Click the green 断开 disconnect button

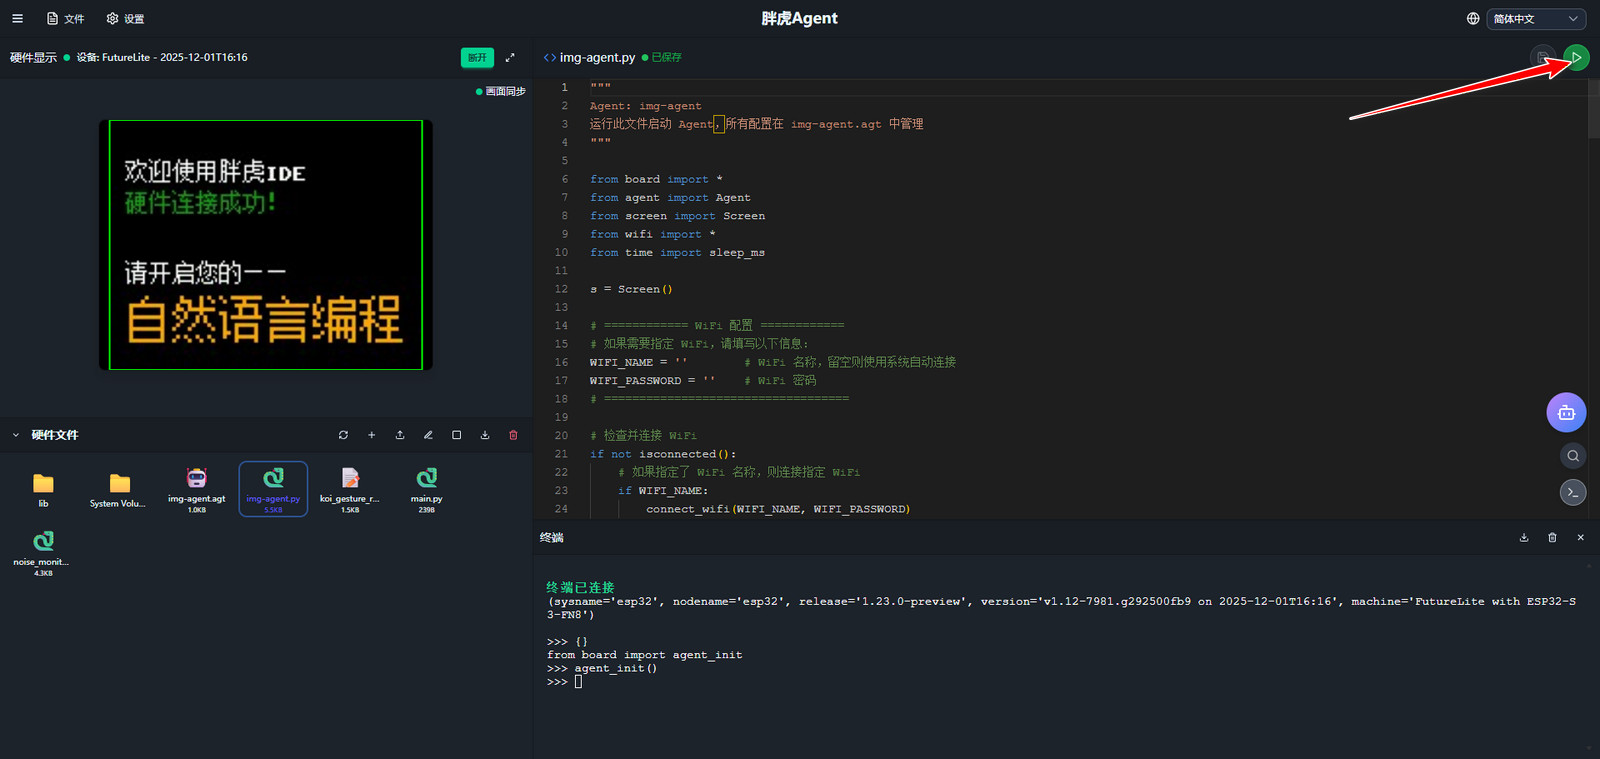point(477,58)
